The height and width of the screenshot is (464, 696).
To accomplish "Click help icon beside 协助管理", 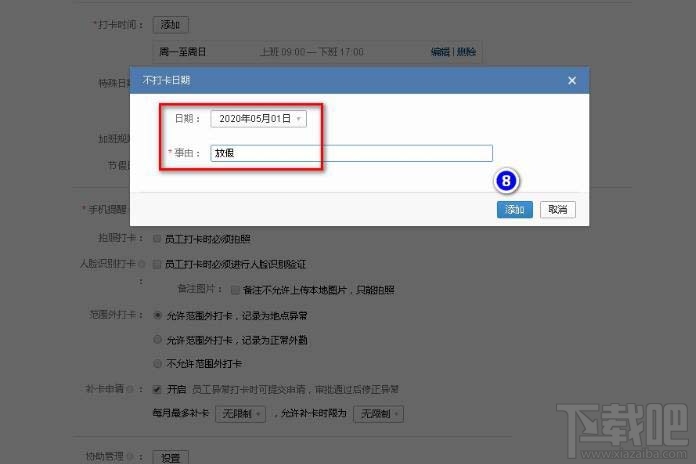I will (x=130, y=456).
